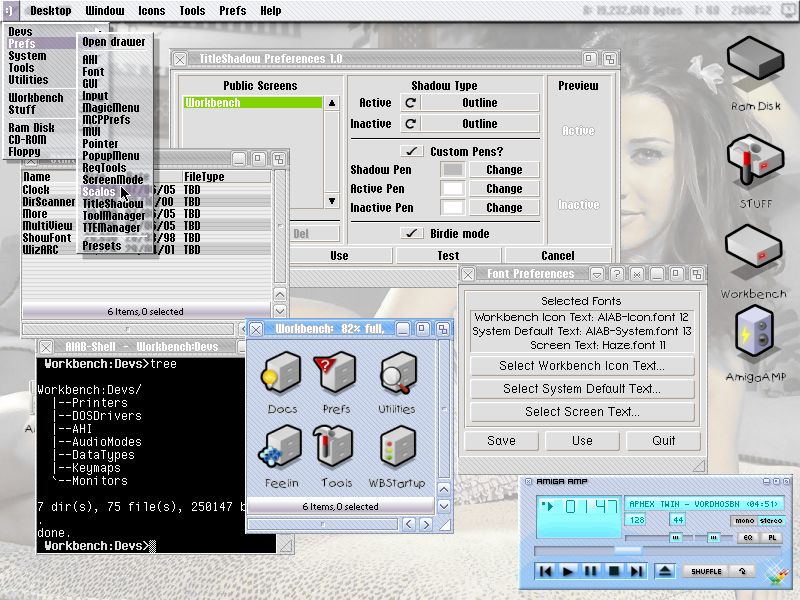Click Change next to Inactive Pen
This screenshot has width=800, height=600.
pos(504,208)
